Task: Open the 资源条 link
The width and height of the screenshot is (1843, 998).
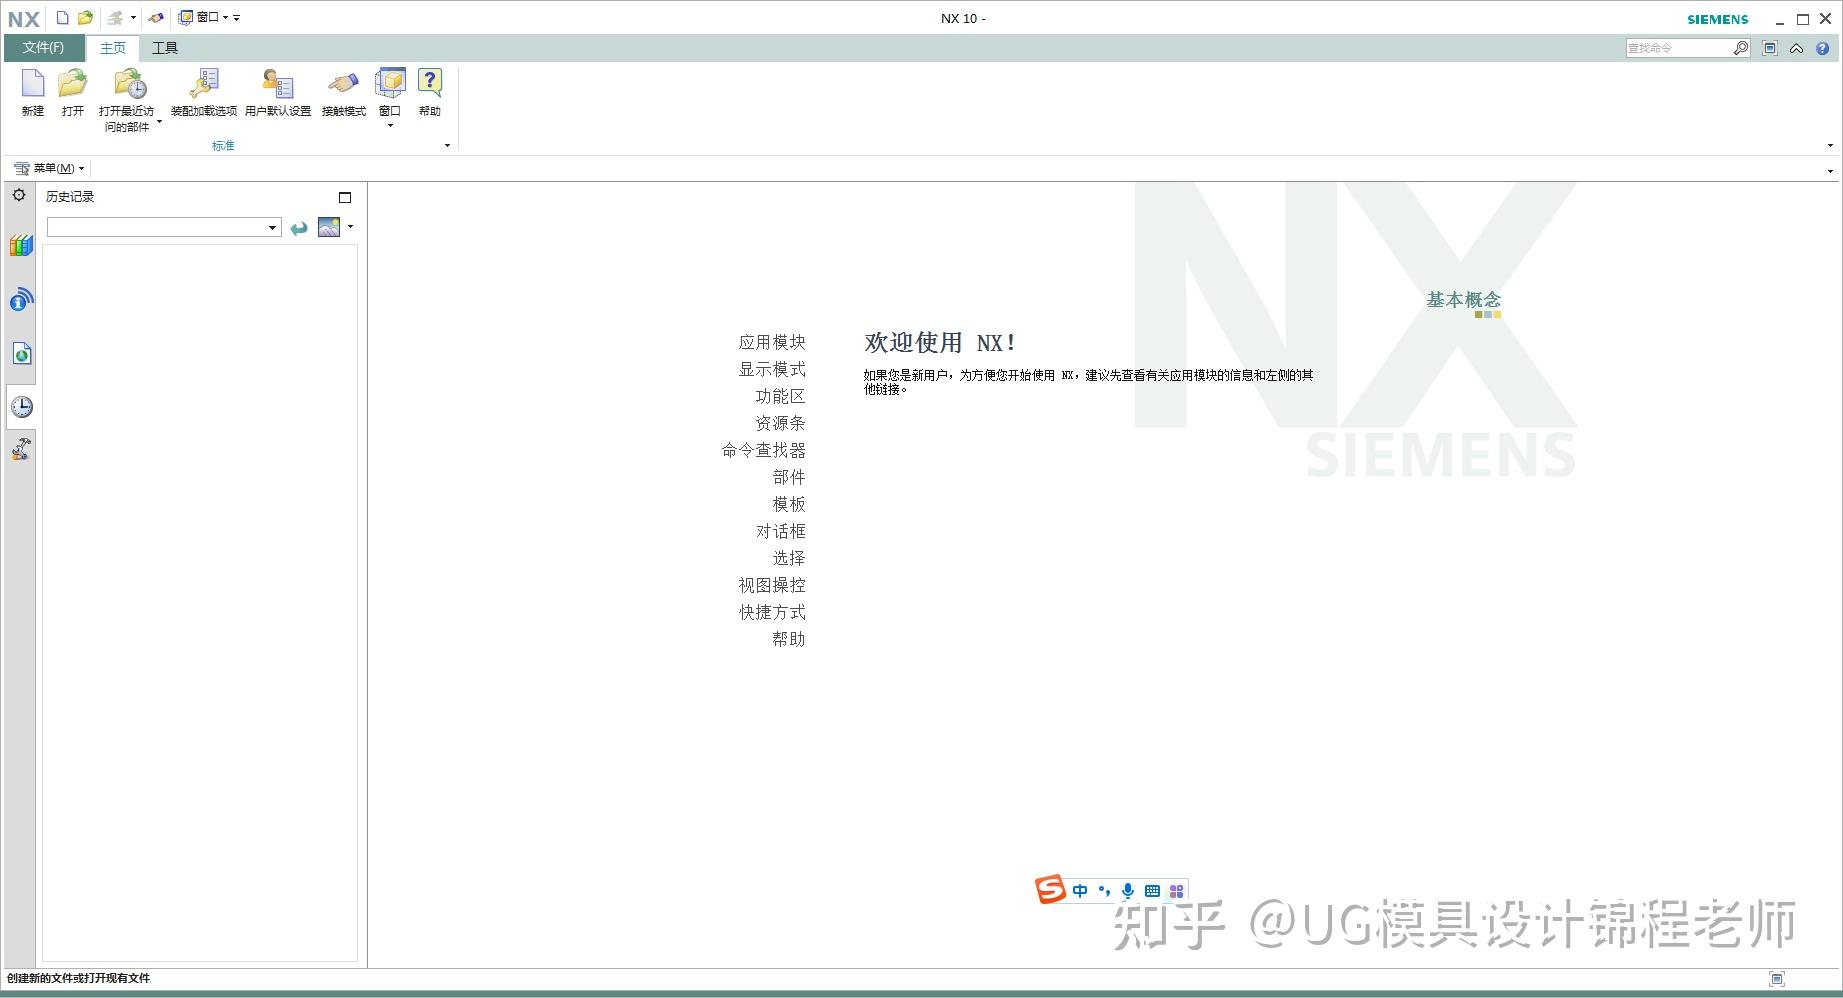Action: [x=780, y=423]
